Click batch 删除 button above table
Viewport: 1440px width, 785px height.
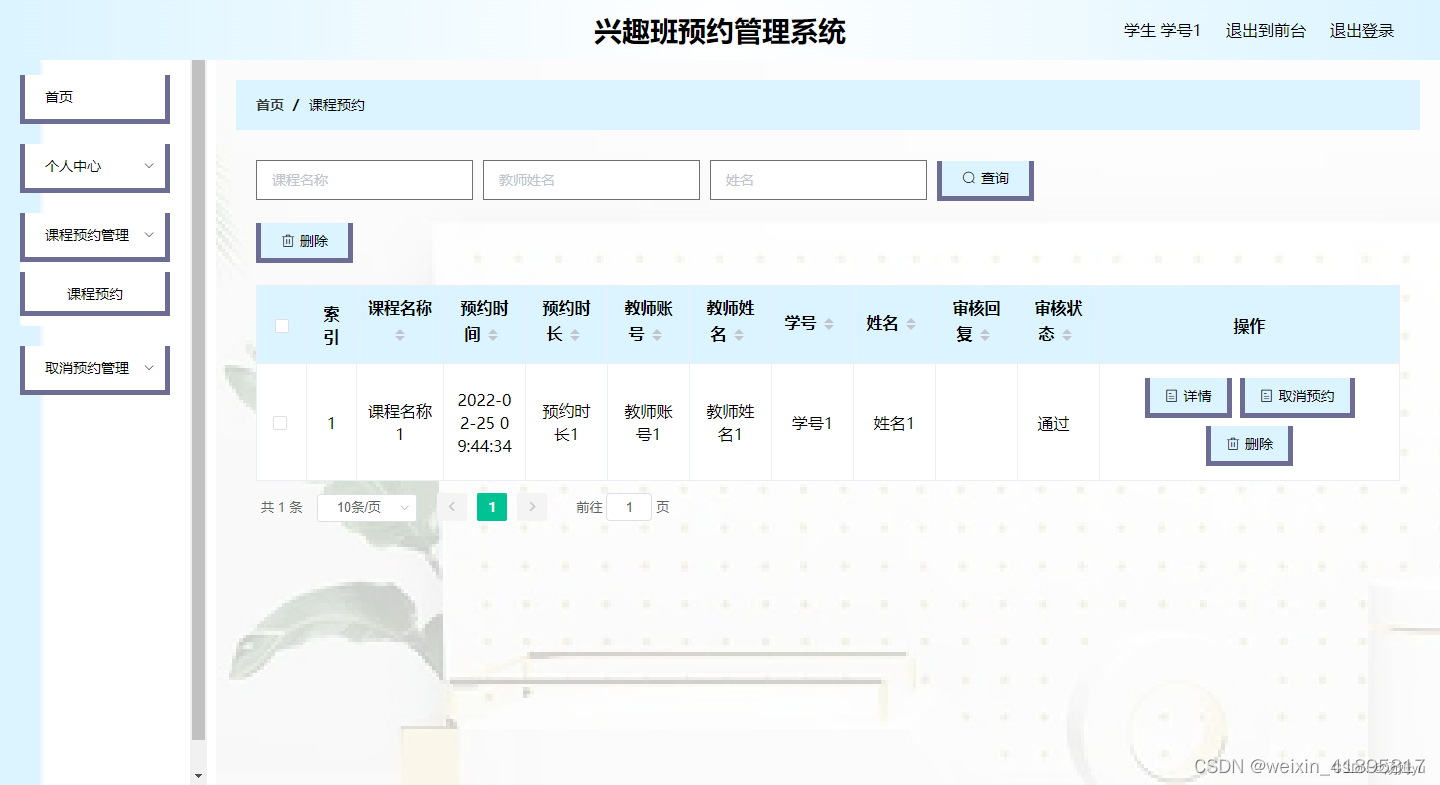(305, 241)
